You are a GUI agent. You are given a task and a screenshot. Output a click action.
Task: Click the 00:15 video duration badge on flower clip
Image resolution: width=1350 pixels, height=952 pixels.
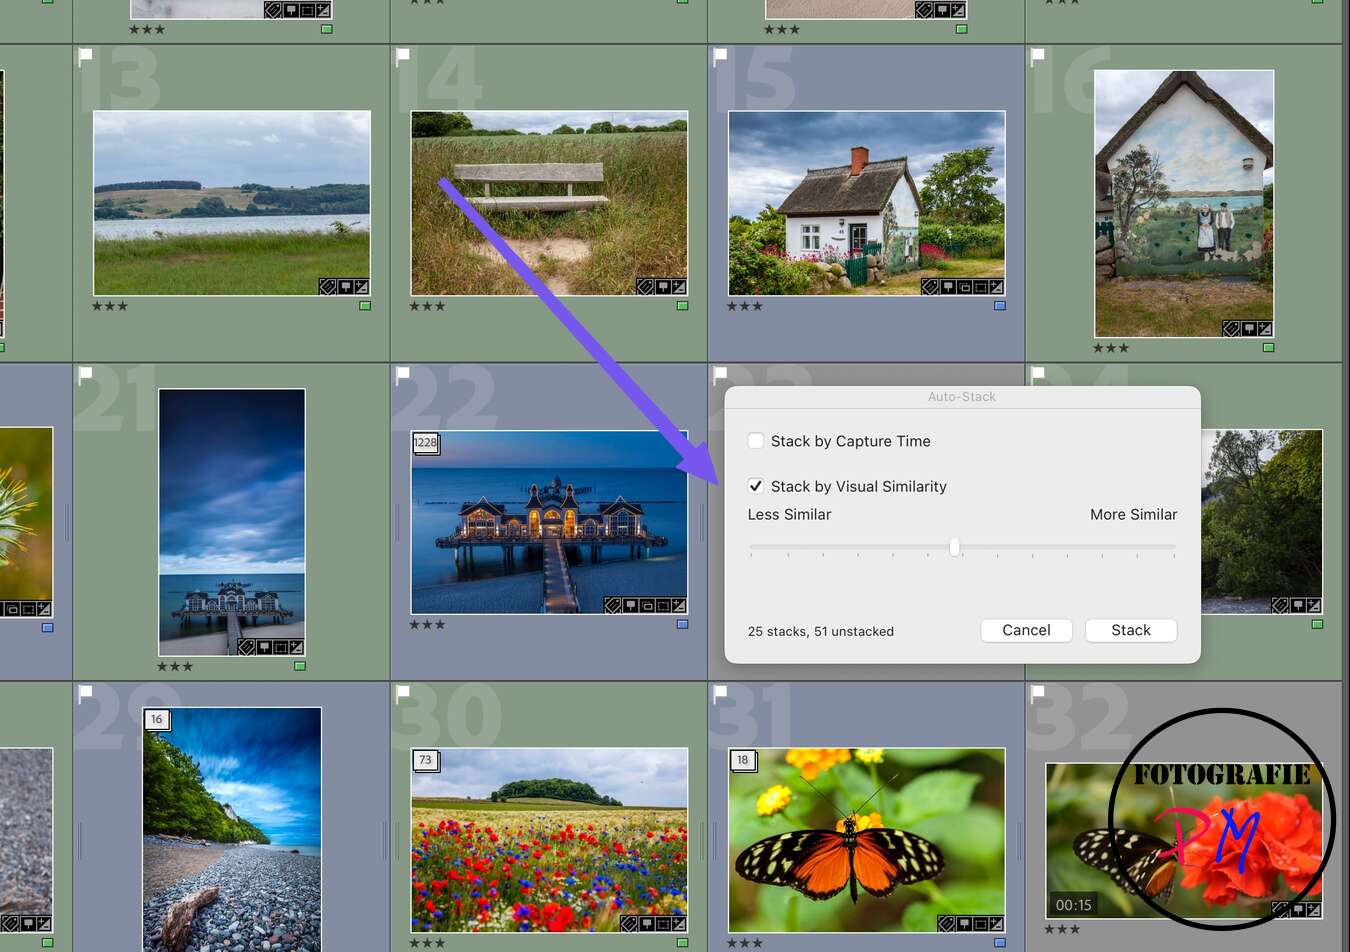click(1073, 904)
